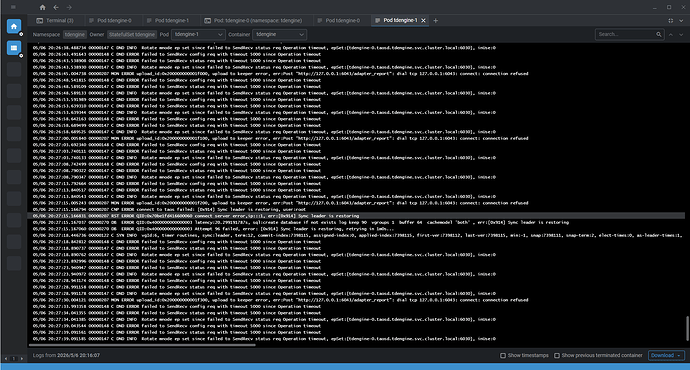
Task: Close the active Pod tdengine-1 tab
Action: [x=423, y=20]
